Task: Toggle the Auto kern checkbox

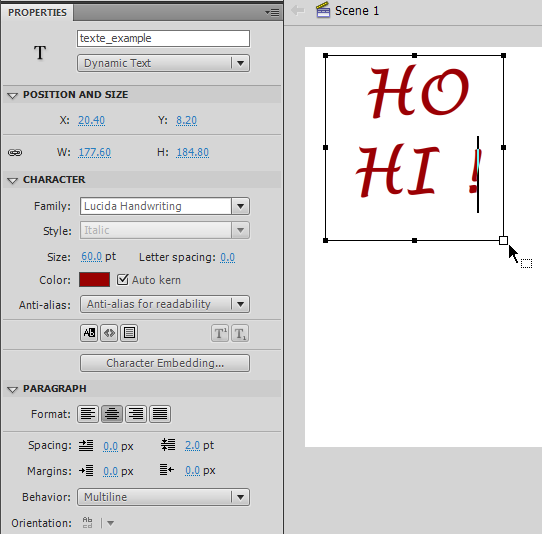Action: click(122, 280)
